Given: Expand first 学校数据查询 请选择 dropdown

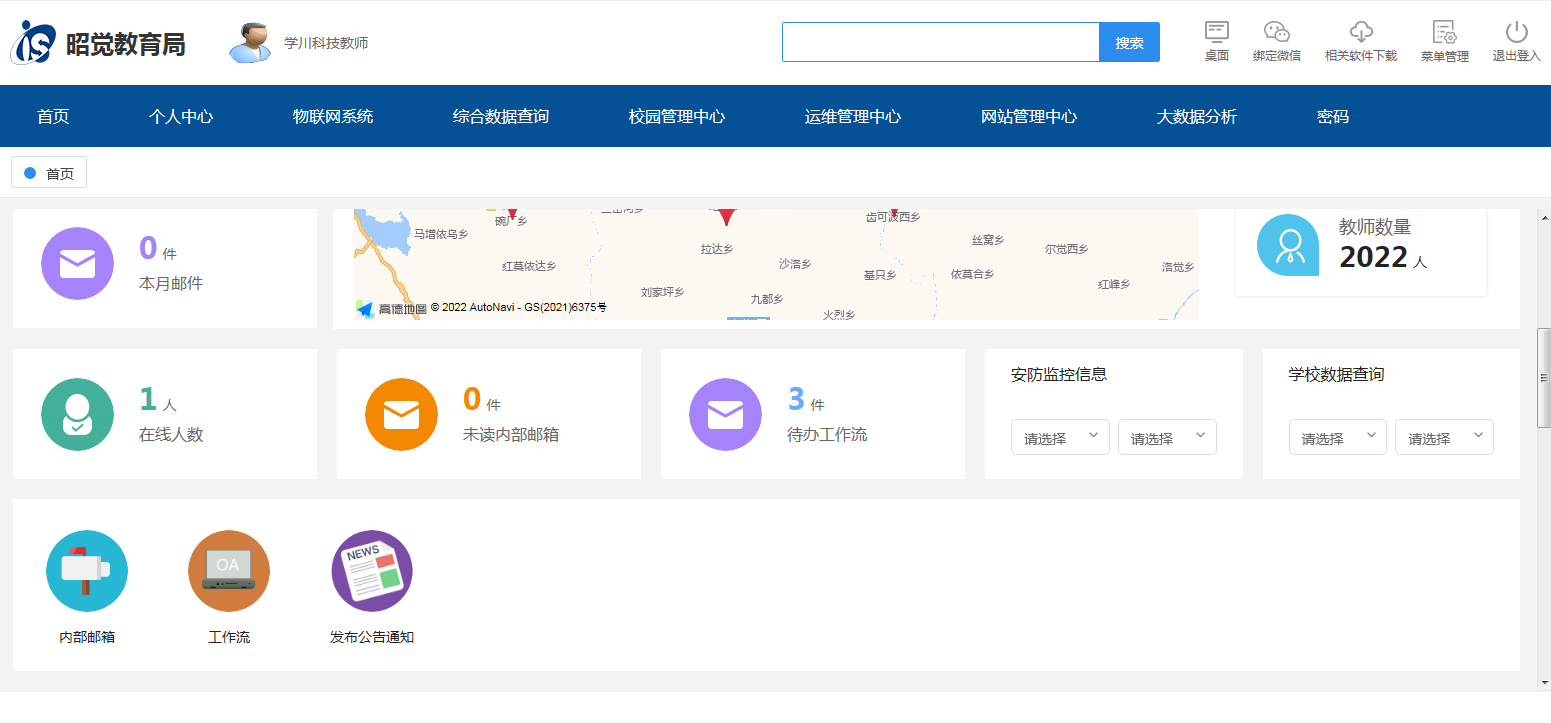Looking at the screenshot, I should 1337,438.
